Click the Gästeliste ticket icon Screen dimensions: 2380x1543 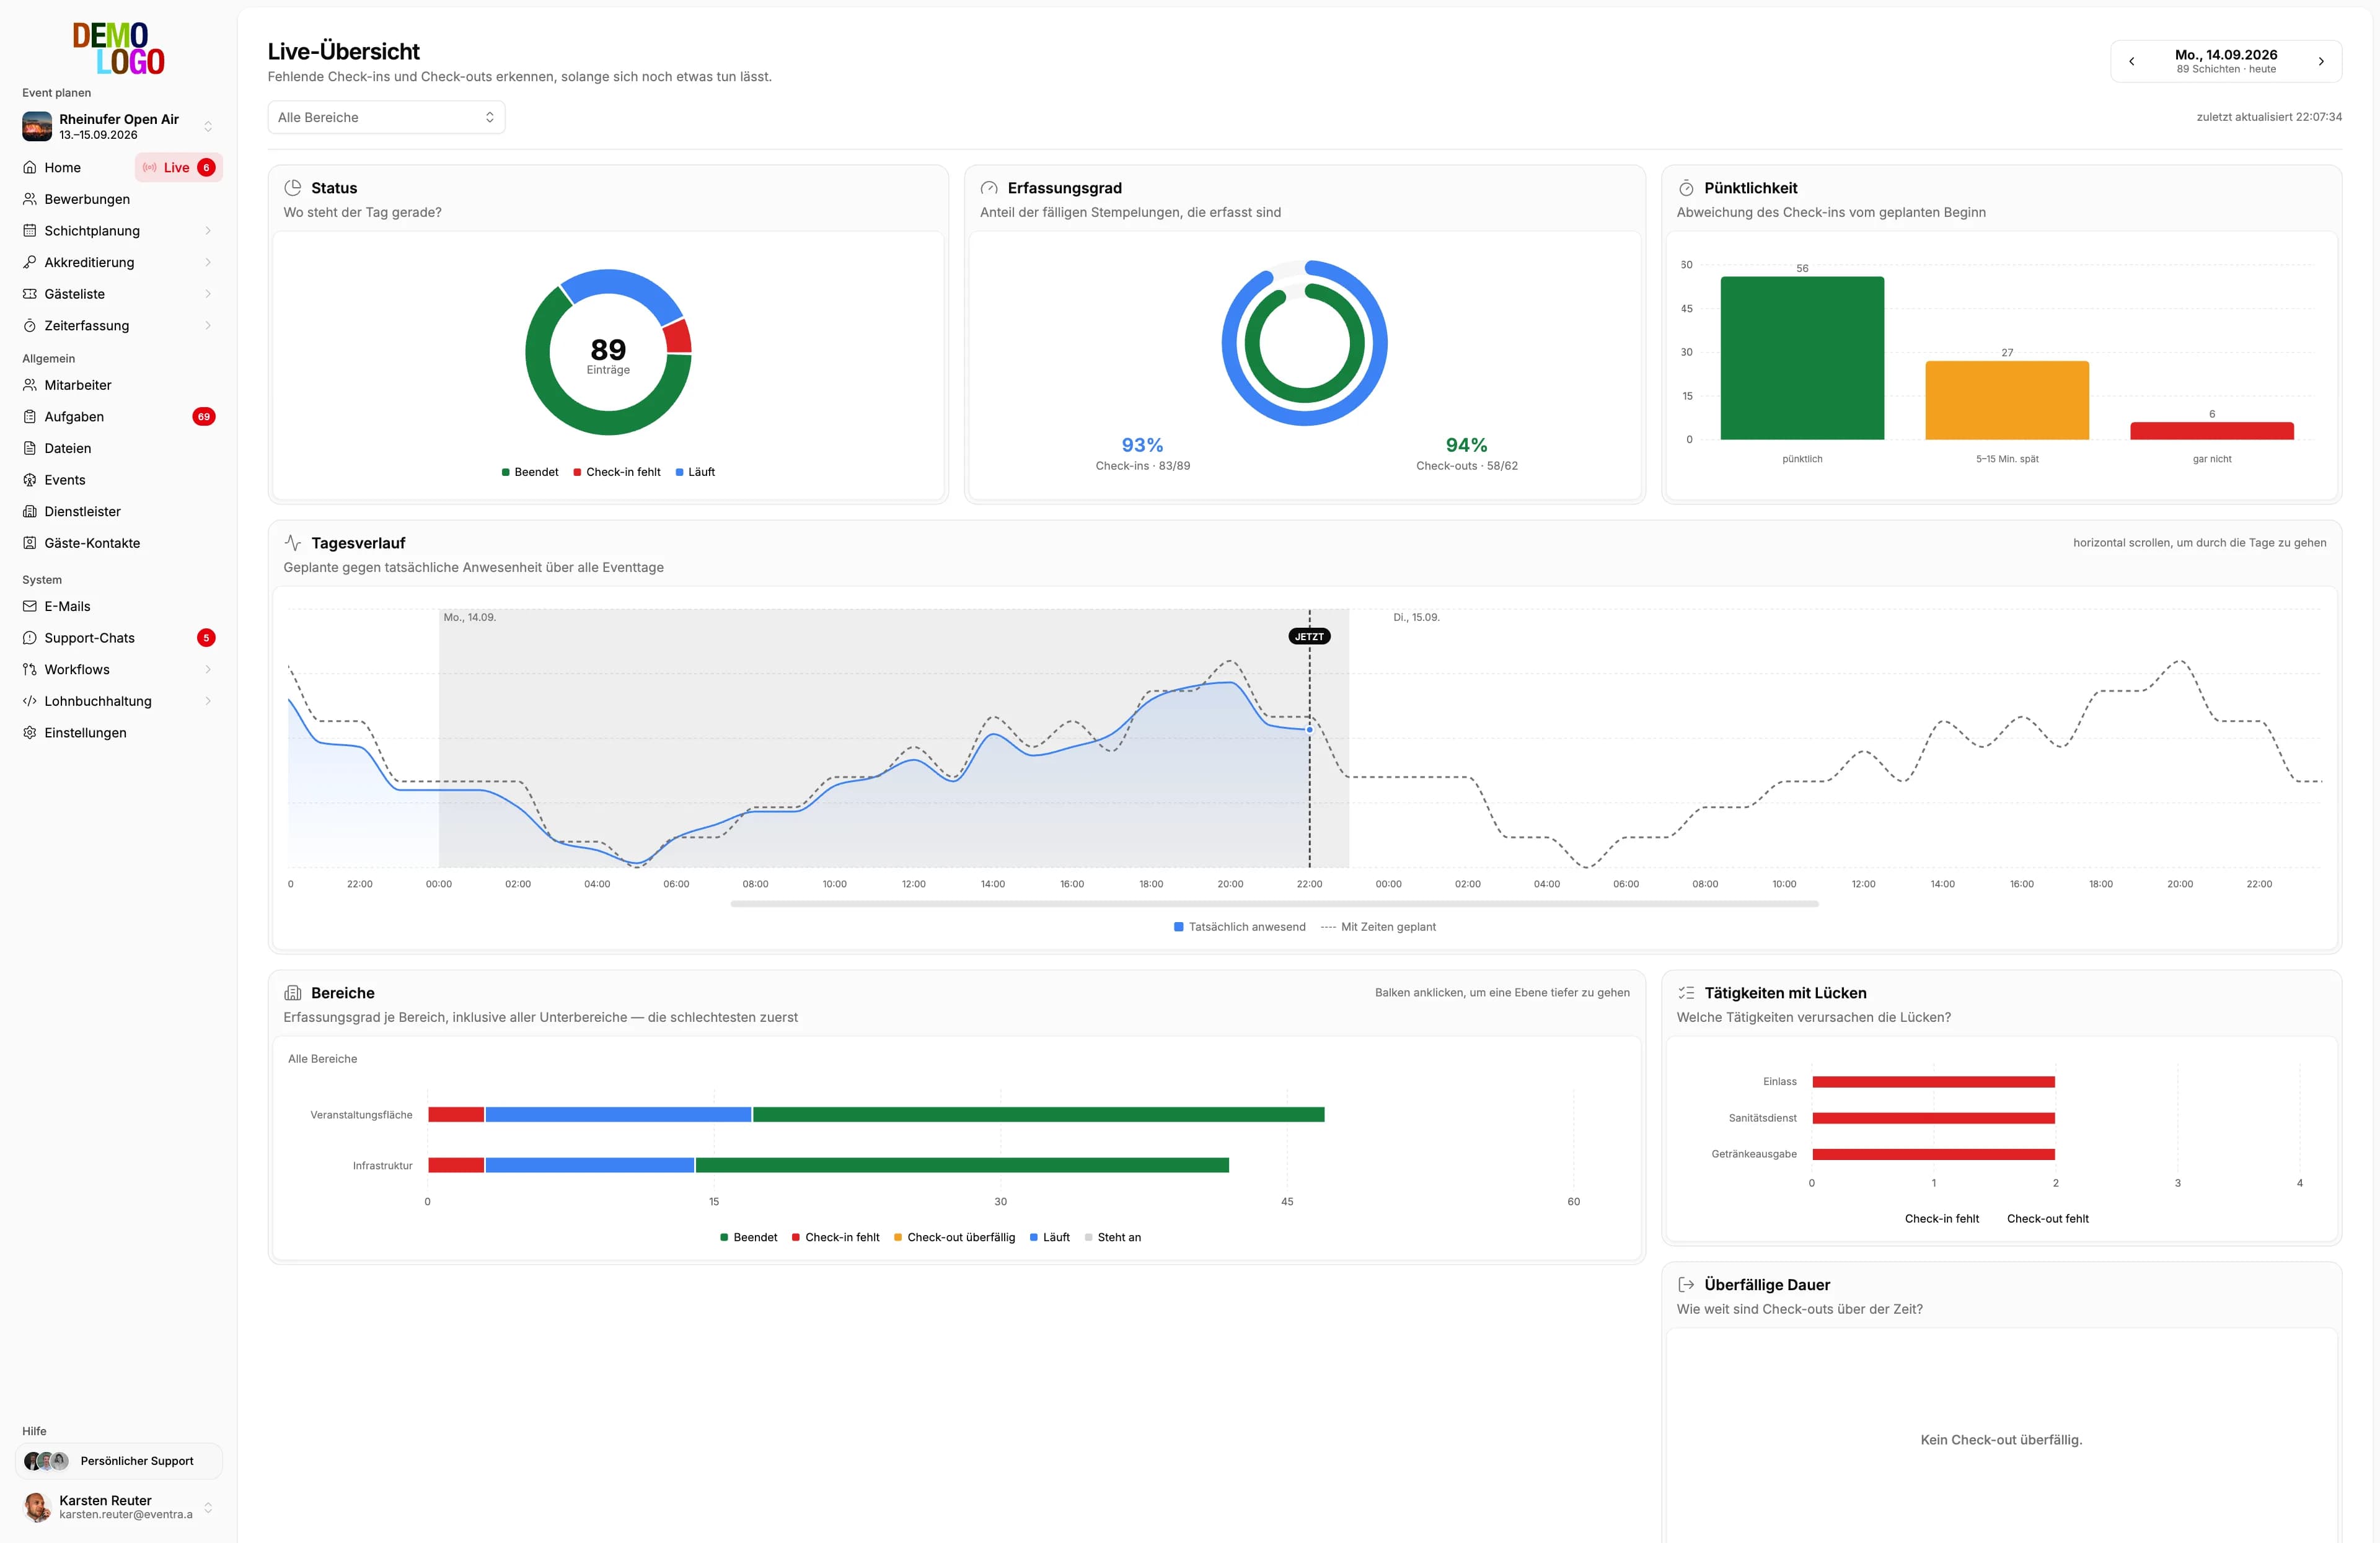coord(30,294)
